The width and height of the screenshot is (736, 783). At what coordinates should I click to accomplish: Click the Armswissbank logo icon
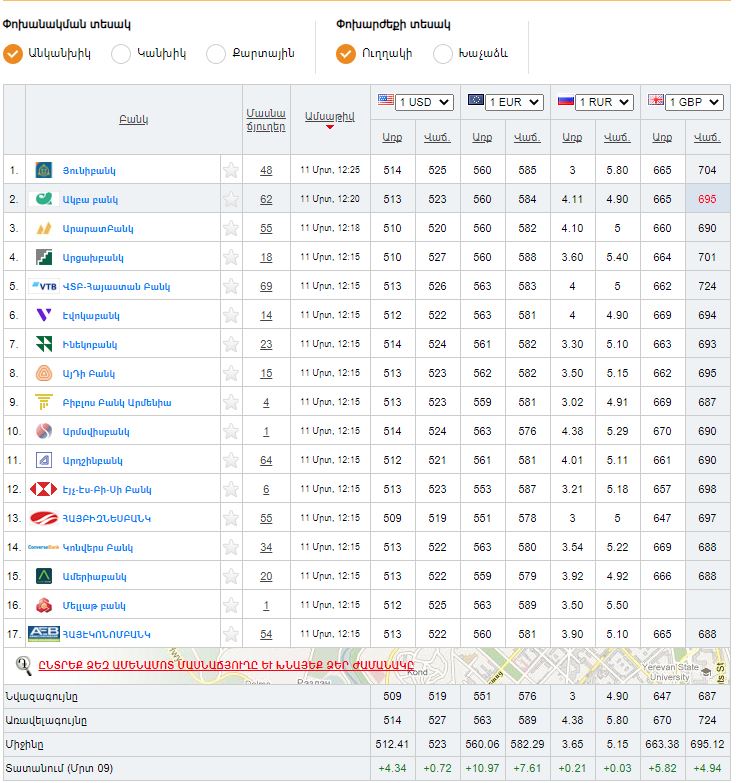[x=44, y=431]
